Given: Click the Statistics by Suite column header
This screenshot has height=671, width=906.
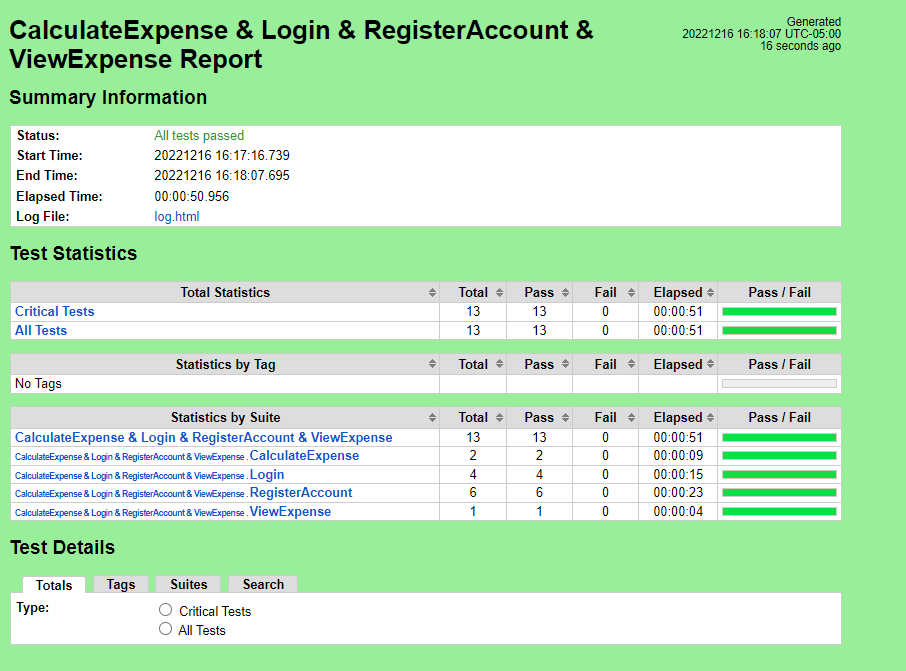Looking at the screenshot, I should [x=225, y=417].
